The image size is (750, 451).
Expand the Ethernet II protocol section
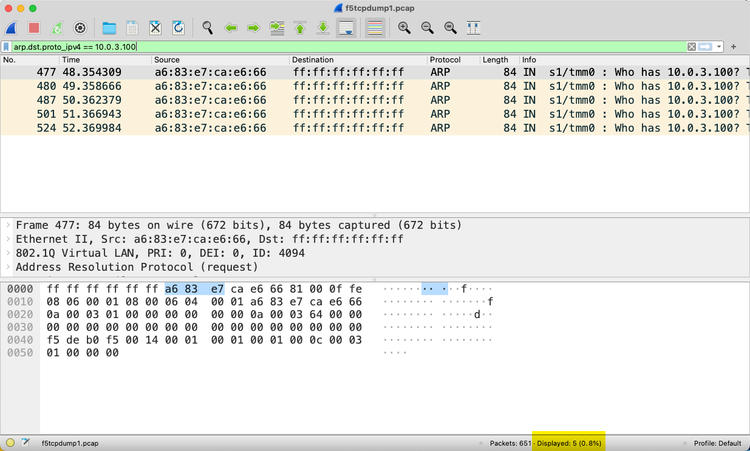click(9, 240)
